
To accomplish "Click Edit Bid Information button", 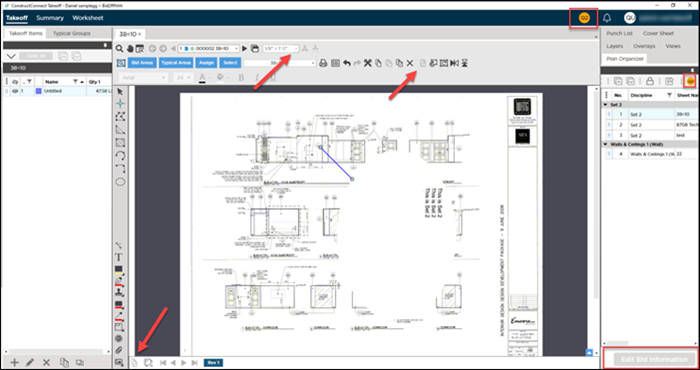I will click(654, 359).
